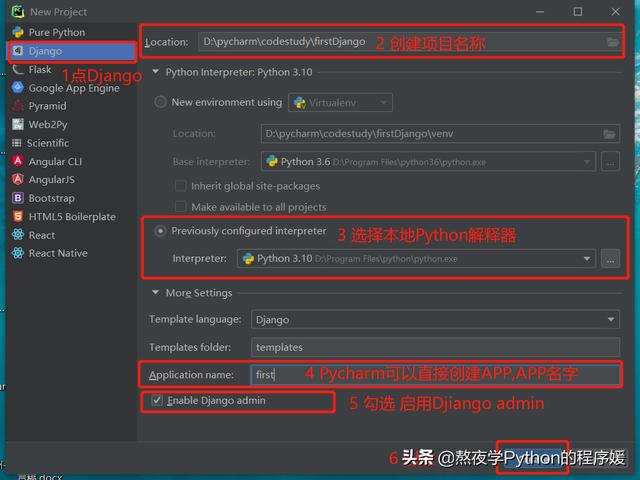The image size is (640, 480).
Task: Click the Scientific grid icon
Action: coord(17,143)
